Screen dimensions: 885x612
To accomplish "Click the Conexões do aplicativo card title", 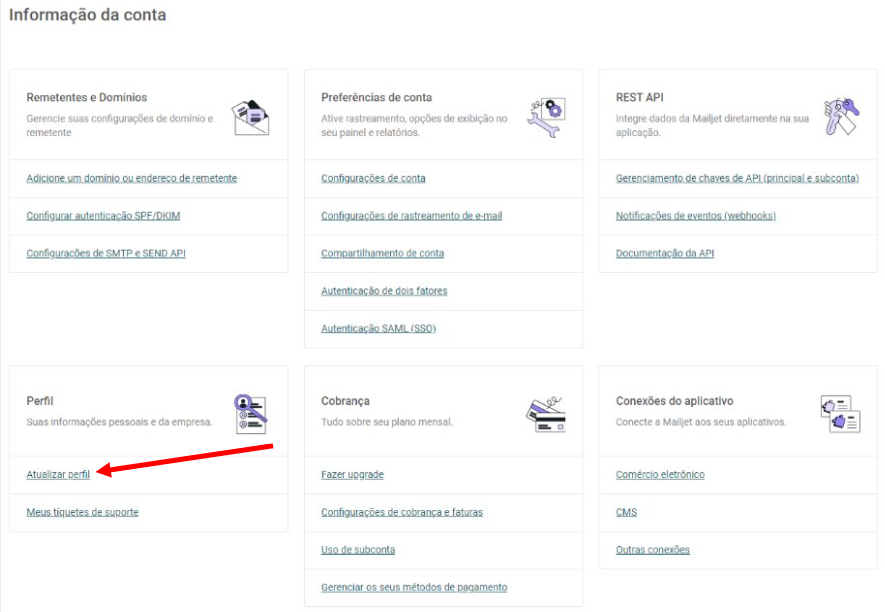I will click(674, 401).
